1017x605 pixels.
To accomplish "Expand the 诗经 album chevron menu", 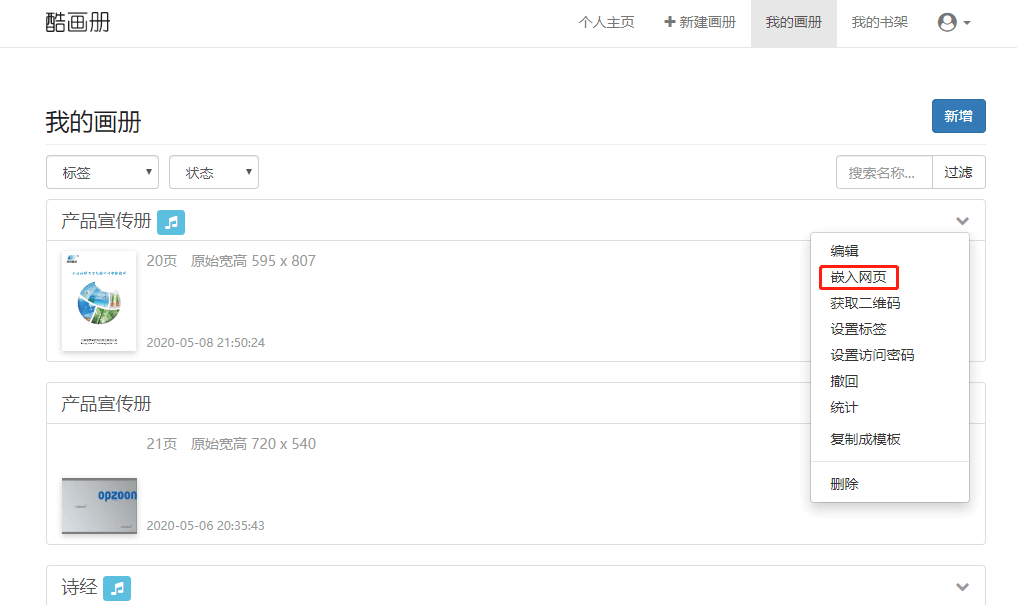I will 962,587.
